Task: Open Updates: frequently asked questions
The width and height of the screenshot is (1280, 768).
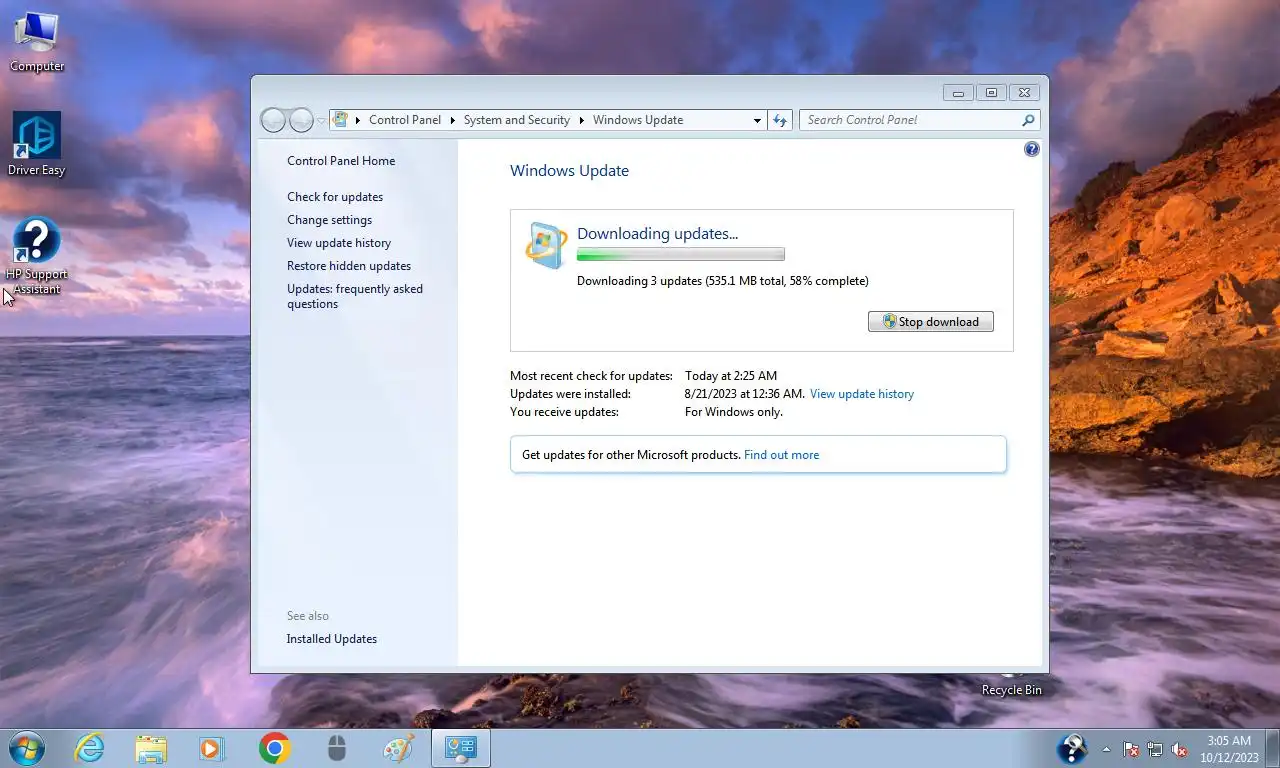Action: point(355,296)
